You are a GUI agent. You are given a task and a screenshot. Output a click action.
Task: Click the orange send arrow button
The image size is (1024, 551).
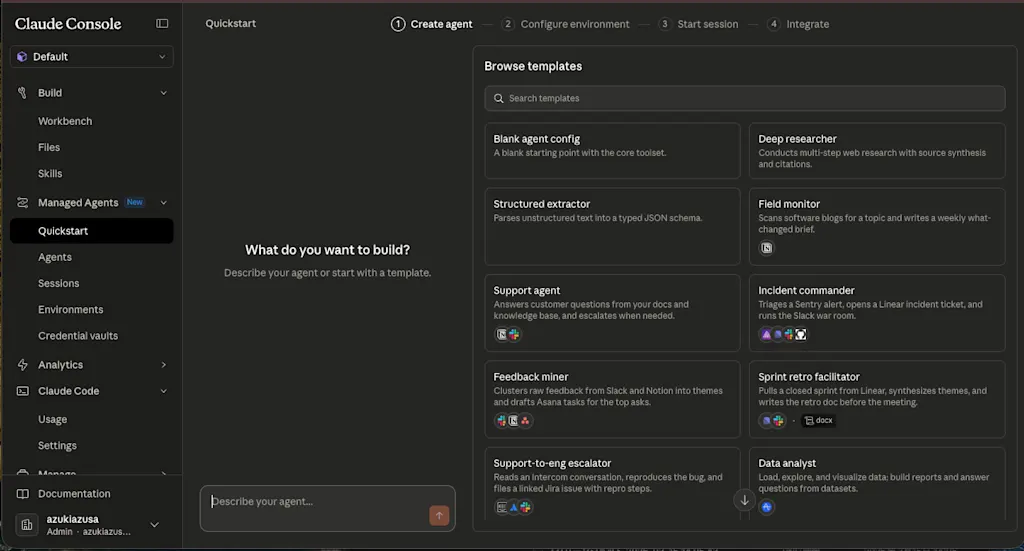(439, 515)
